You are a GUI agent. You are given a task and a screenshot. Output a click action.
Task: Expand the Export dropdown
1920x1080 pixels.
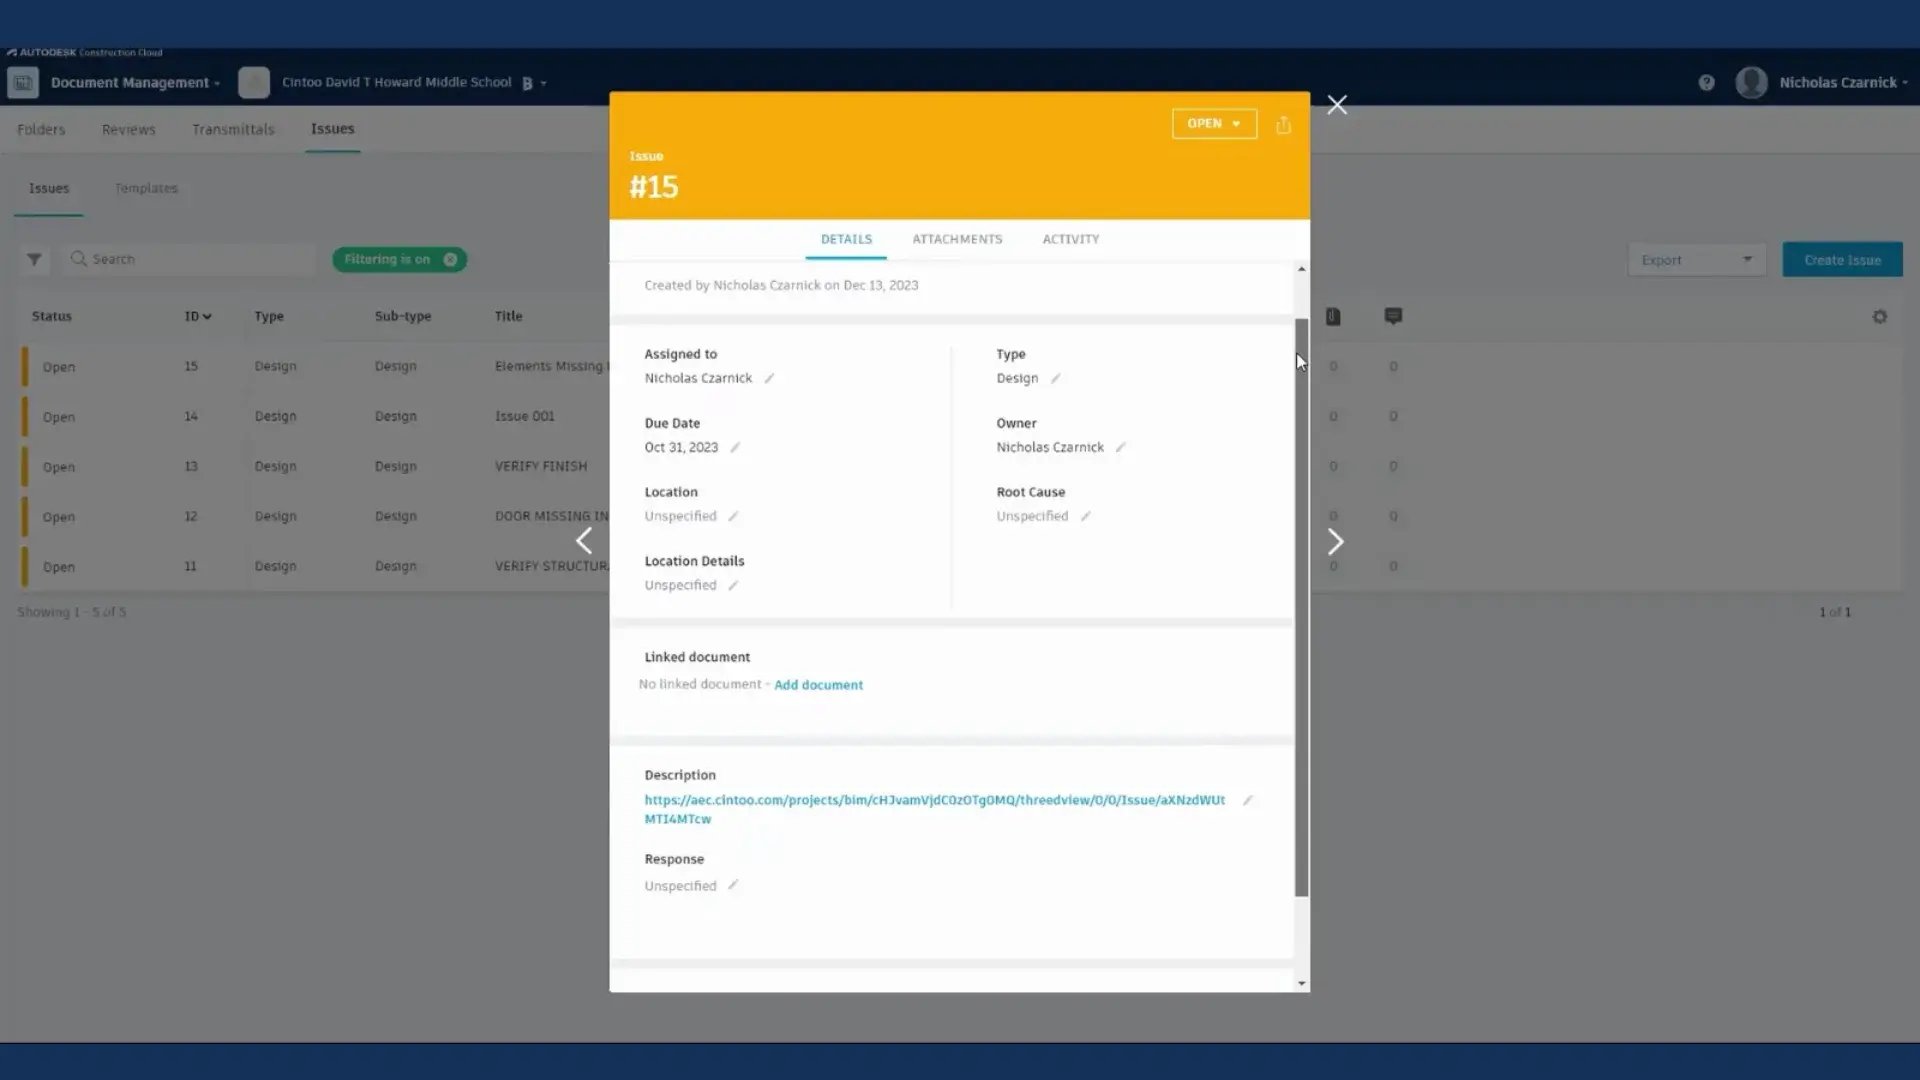(1696, 260)
